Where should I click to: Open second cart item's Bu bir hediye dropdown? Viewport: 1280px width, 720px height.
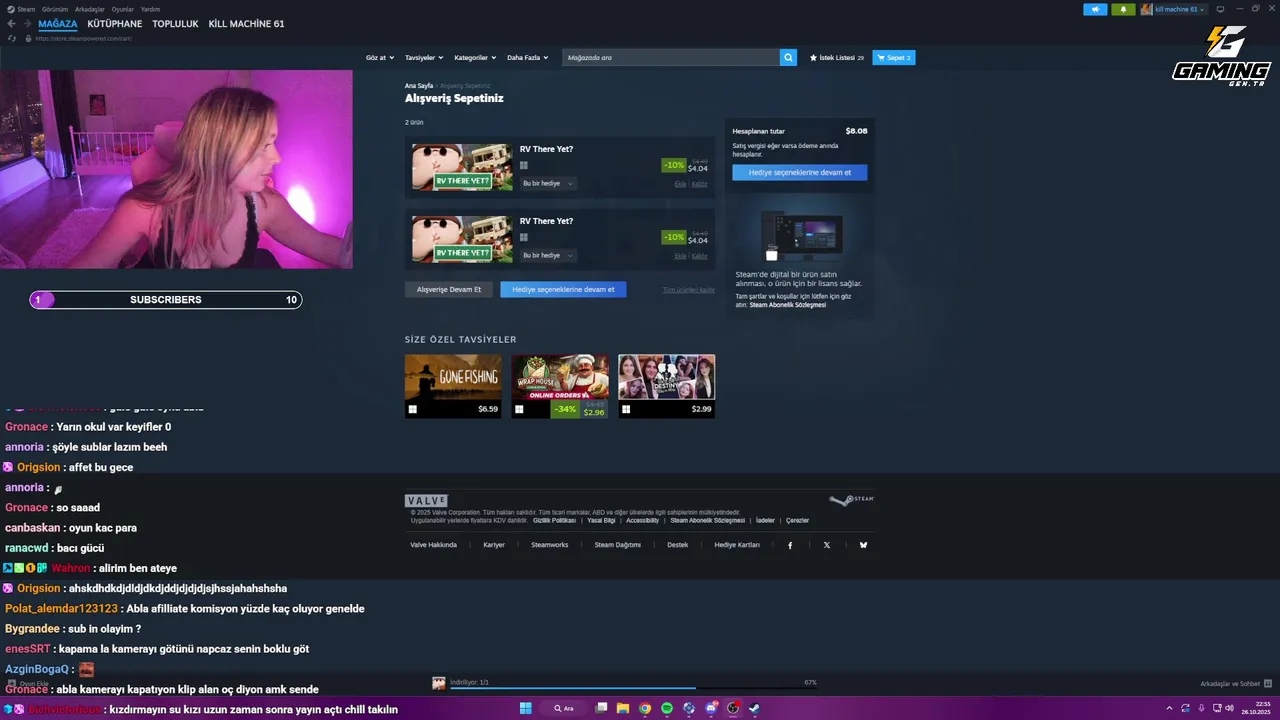click(x=548, y=256)
